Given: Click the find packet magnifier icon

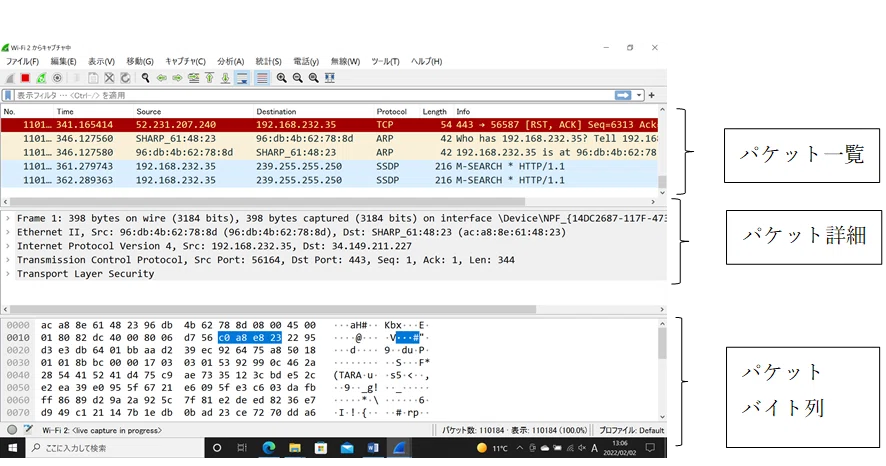Looking at the screenshot, I should click(x=145, y=78).
